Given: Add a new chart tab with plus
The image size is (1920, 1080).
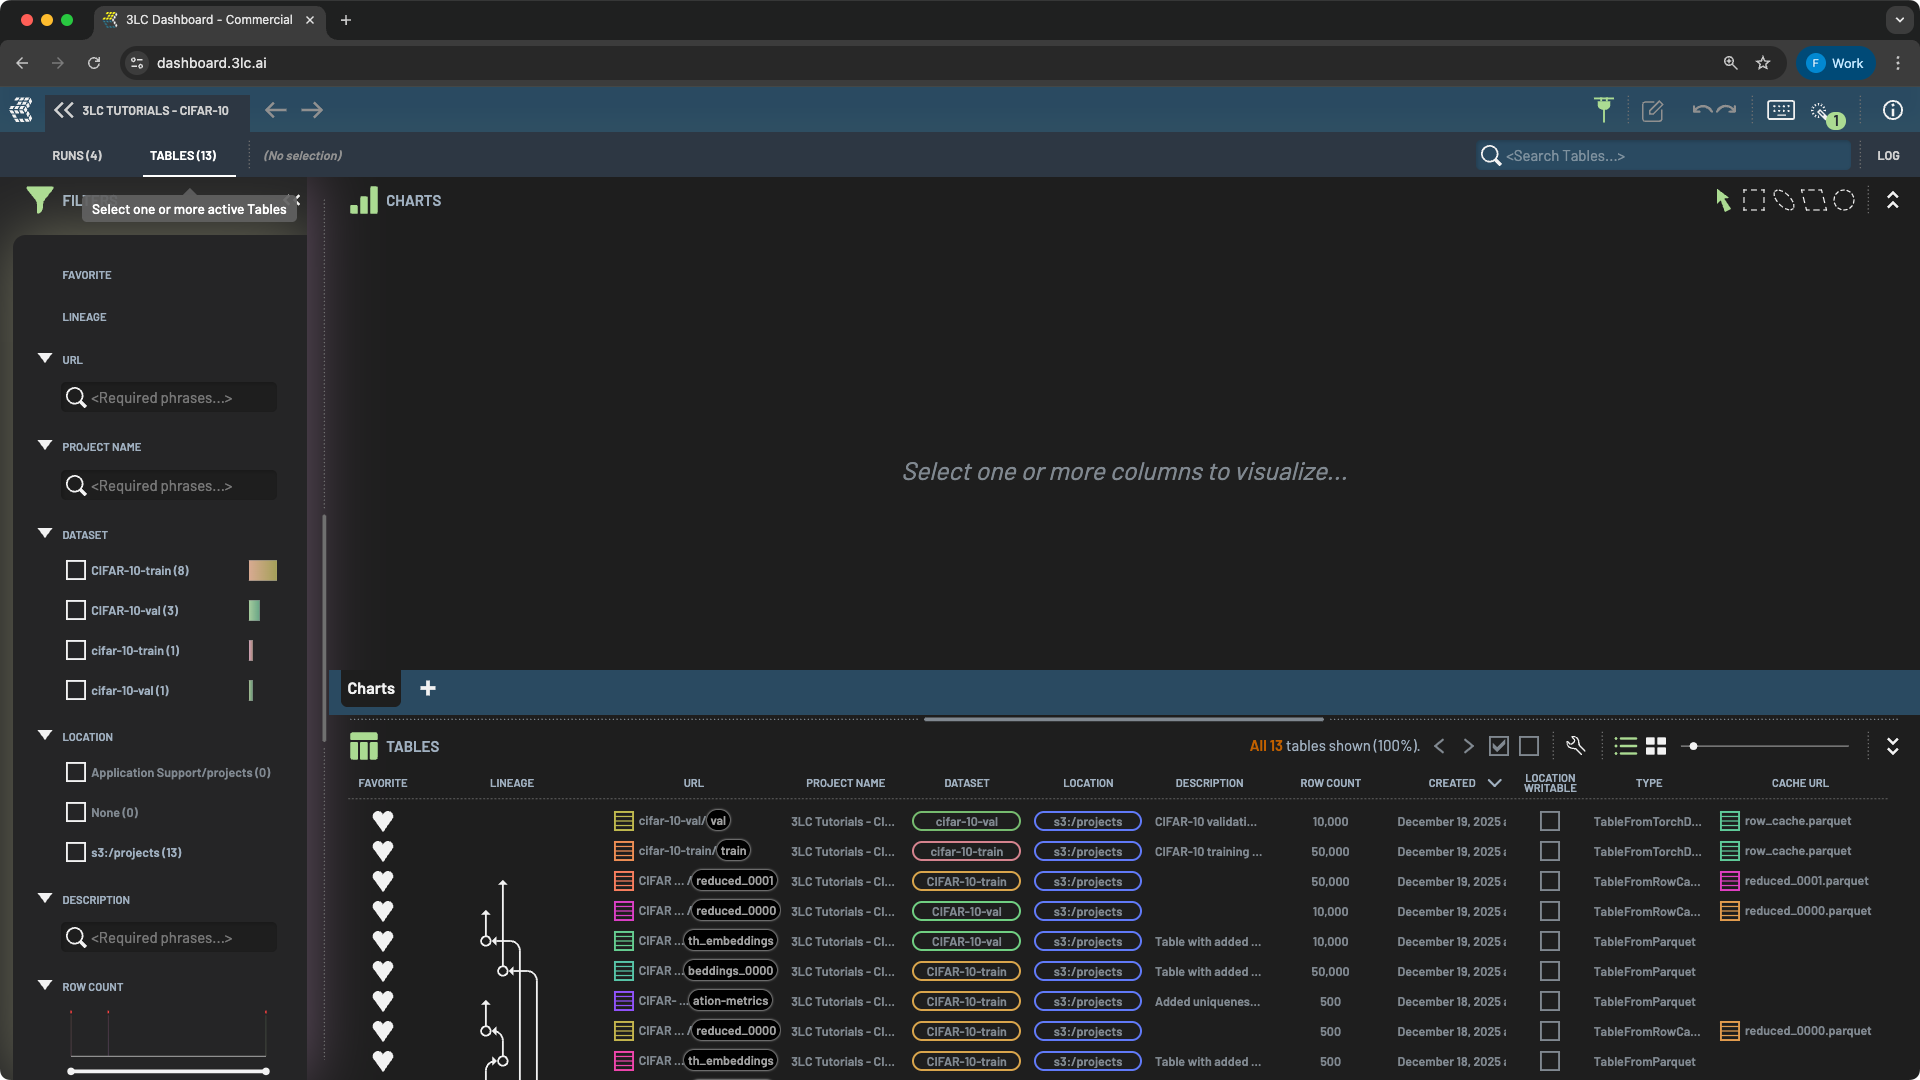Looking at the screenshot, I should point(428,688).
